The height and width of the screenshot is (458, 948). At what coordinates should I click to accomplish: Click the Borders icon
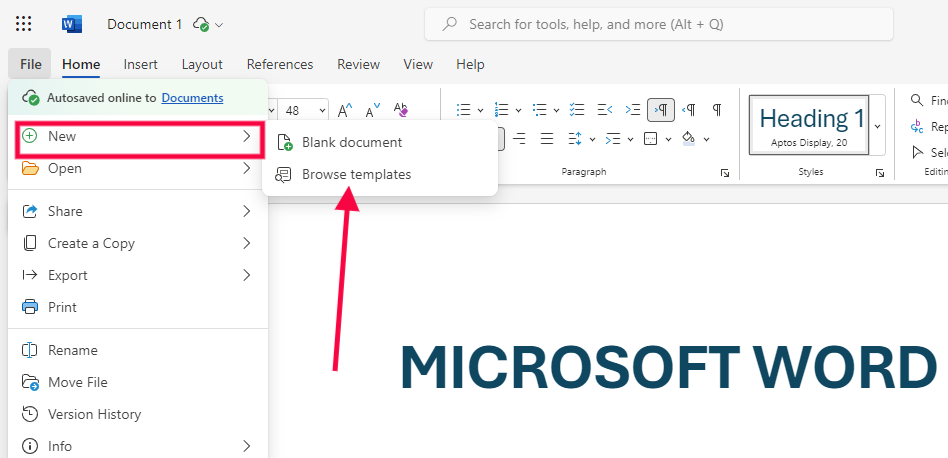pyautogui.click(x=651, y=140)
